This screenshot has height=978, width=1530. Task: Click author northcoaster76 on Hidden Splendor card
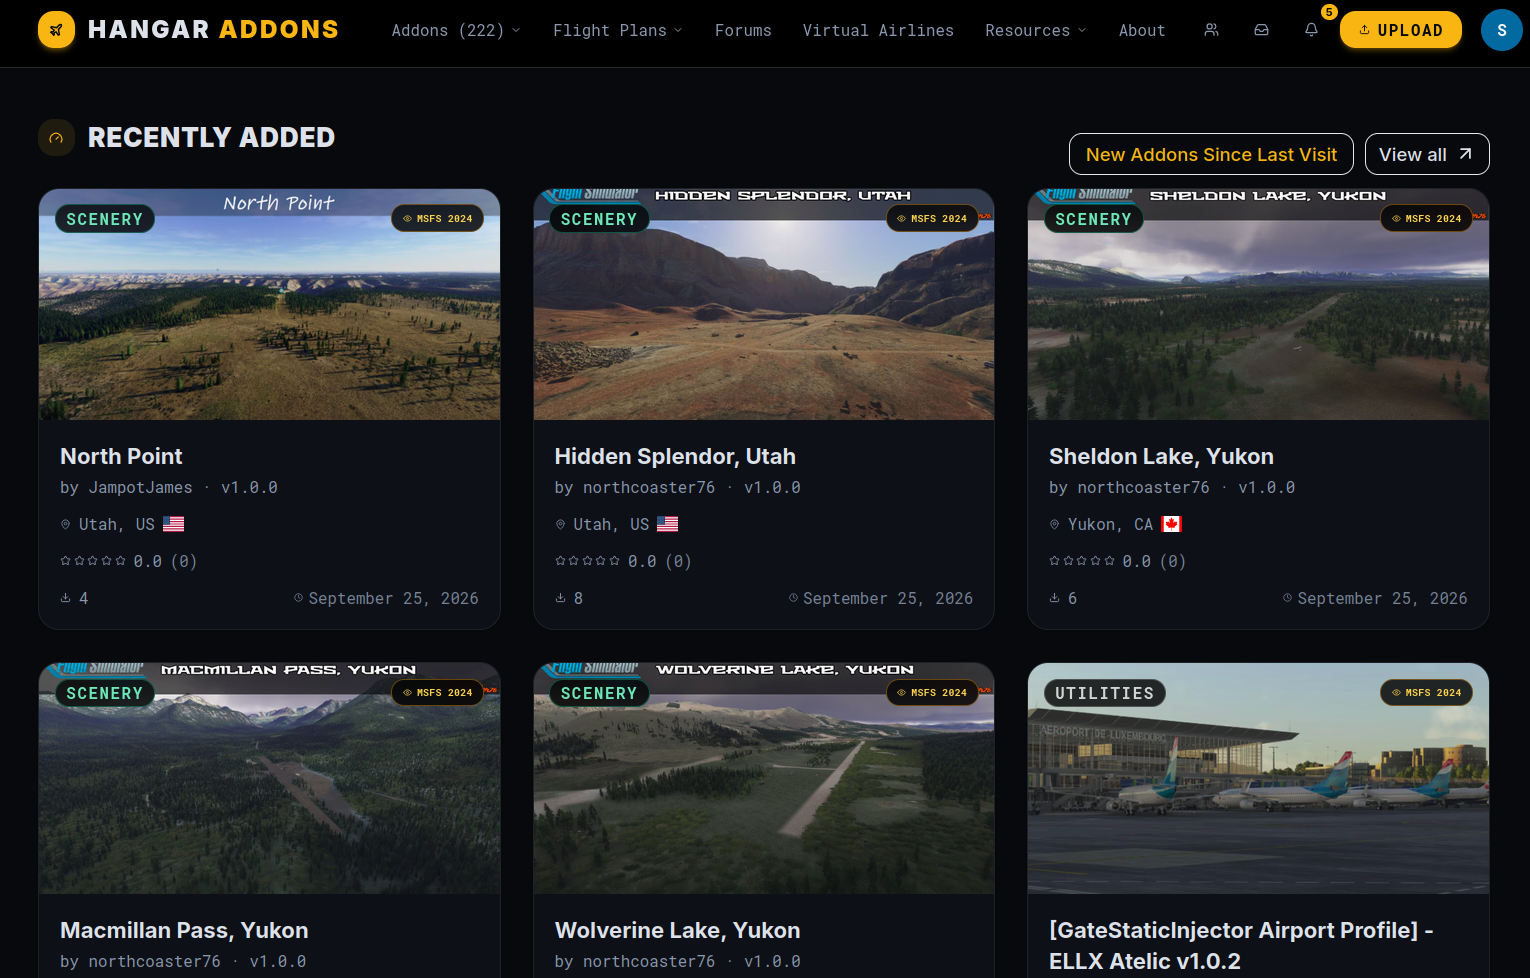(649, 487)
